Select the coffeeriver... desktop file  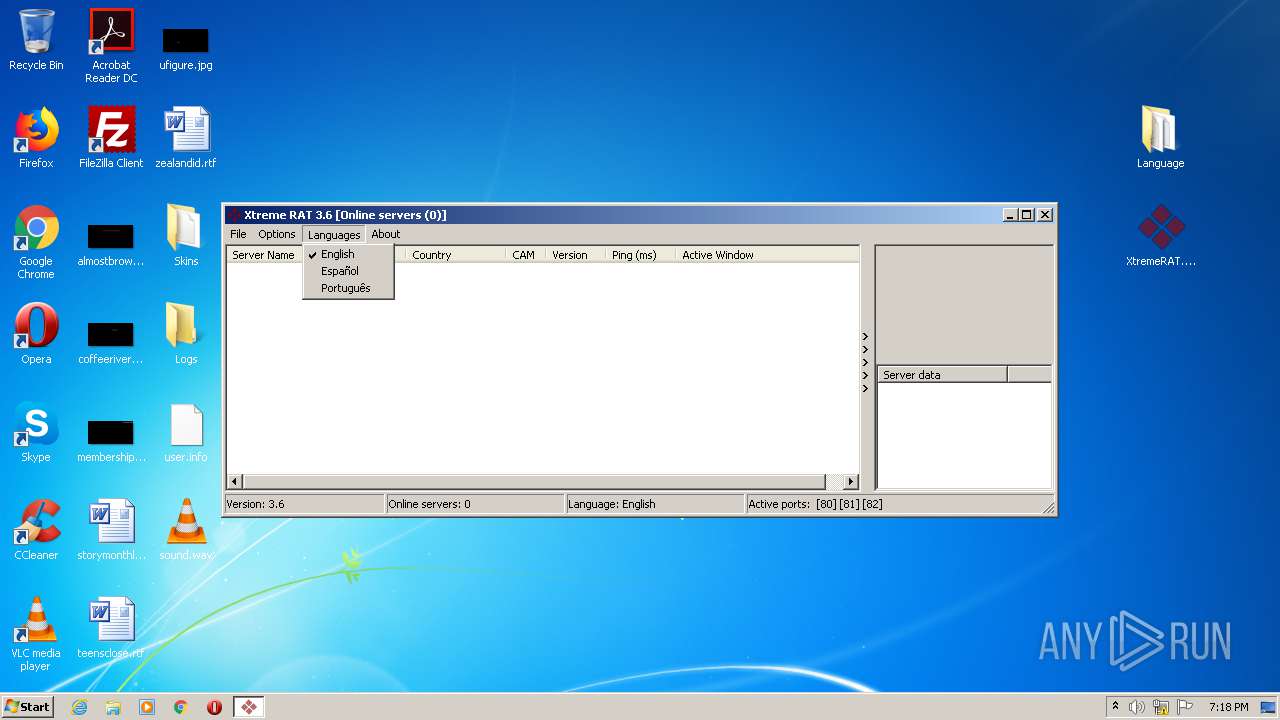111,343
